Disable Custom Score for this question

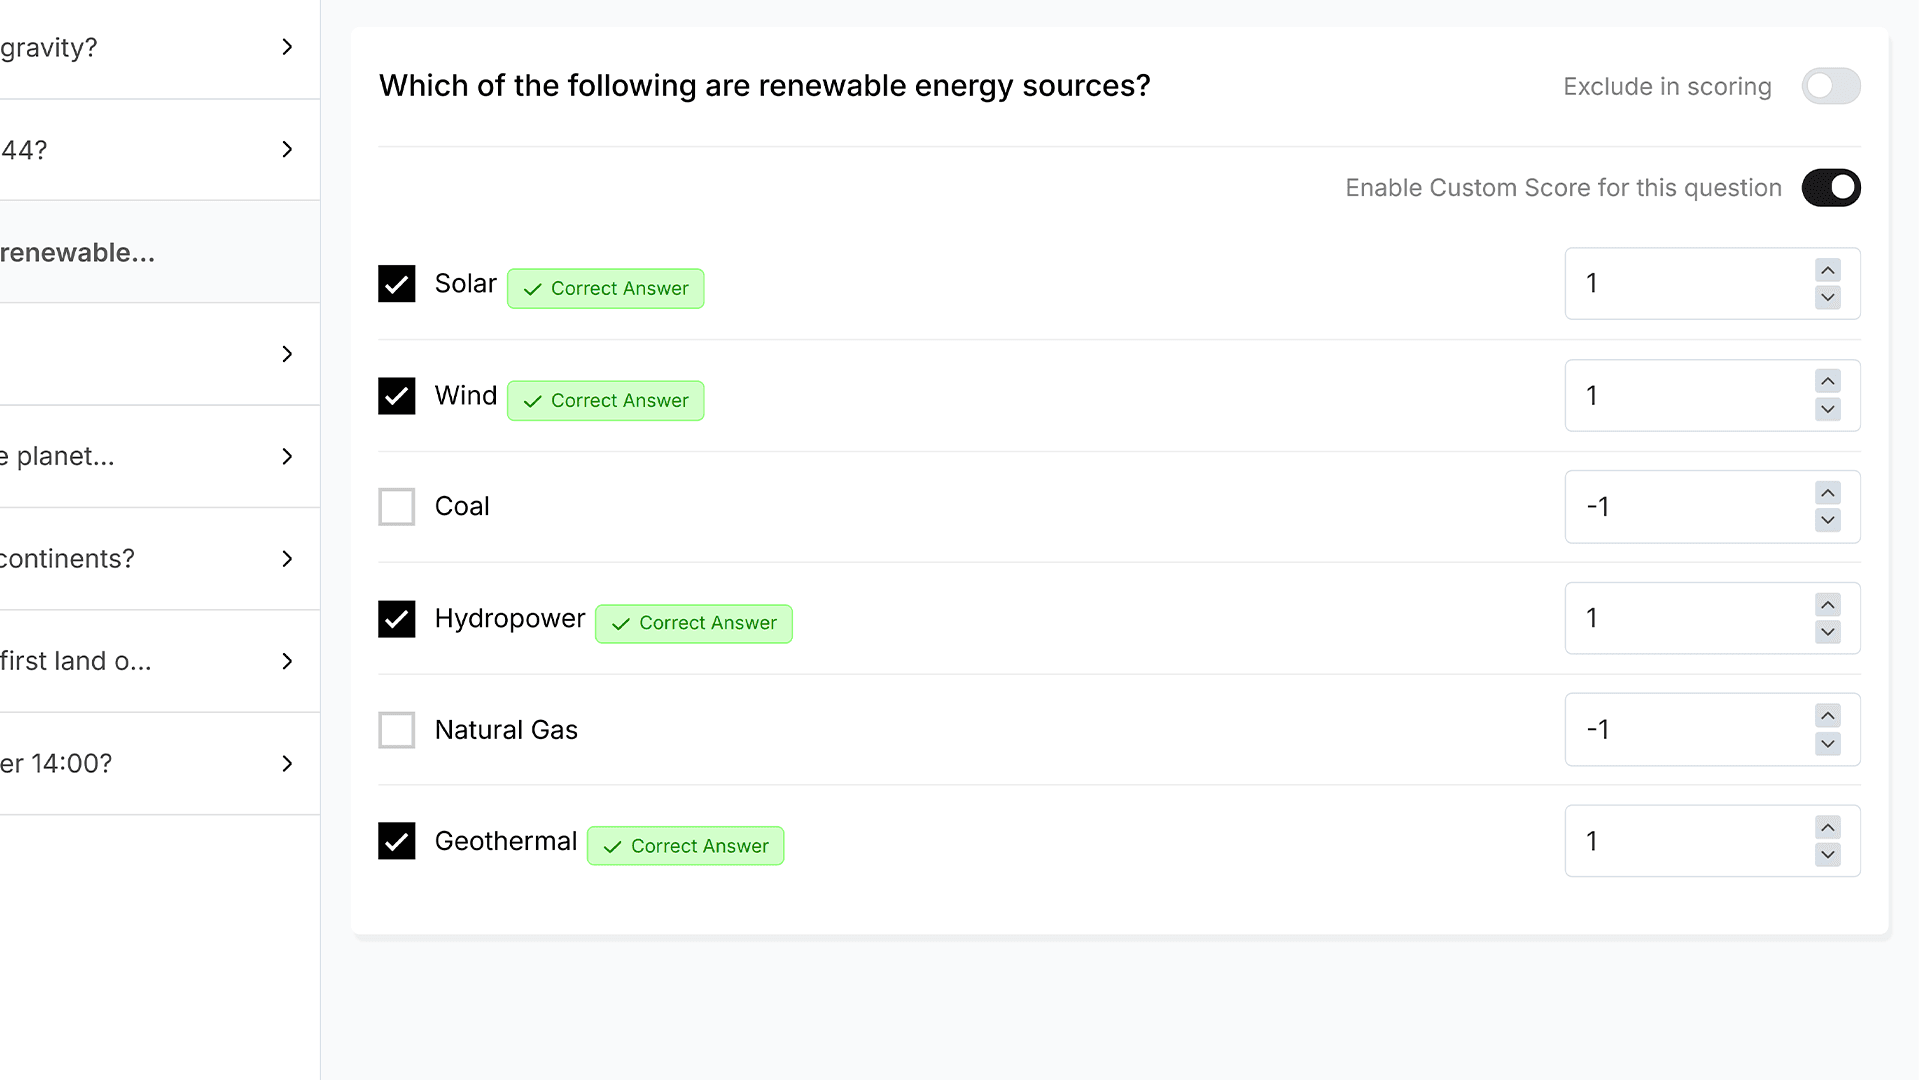pos(1831,188)
